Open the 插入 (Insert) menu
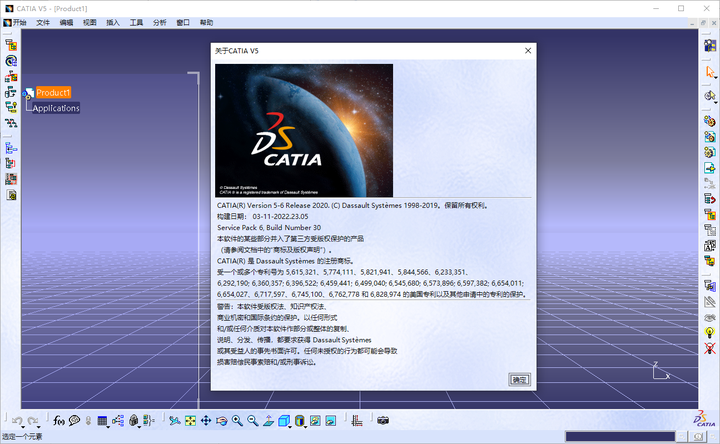 pos(113,22)
